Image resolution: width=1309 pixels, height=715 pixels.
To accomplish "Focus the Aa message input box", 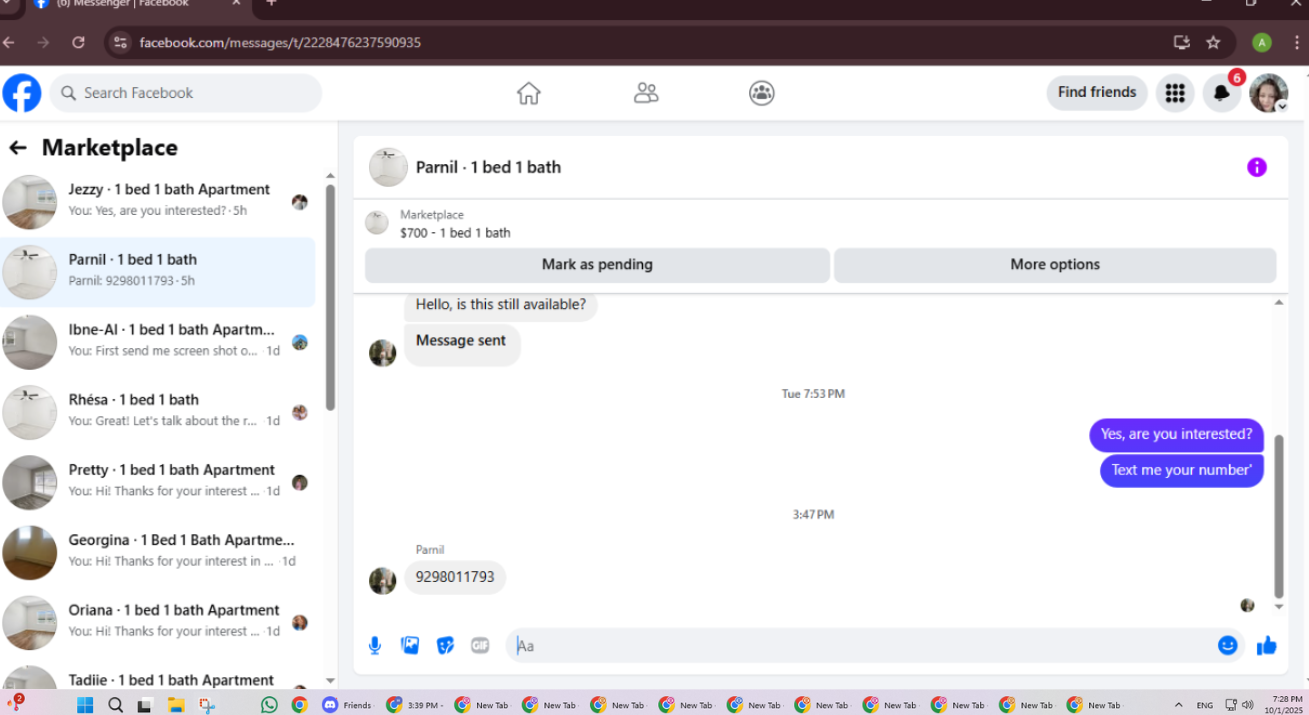I will 860,646.
